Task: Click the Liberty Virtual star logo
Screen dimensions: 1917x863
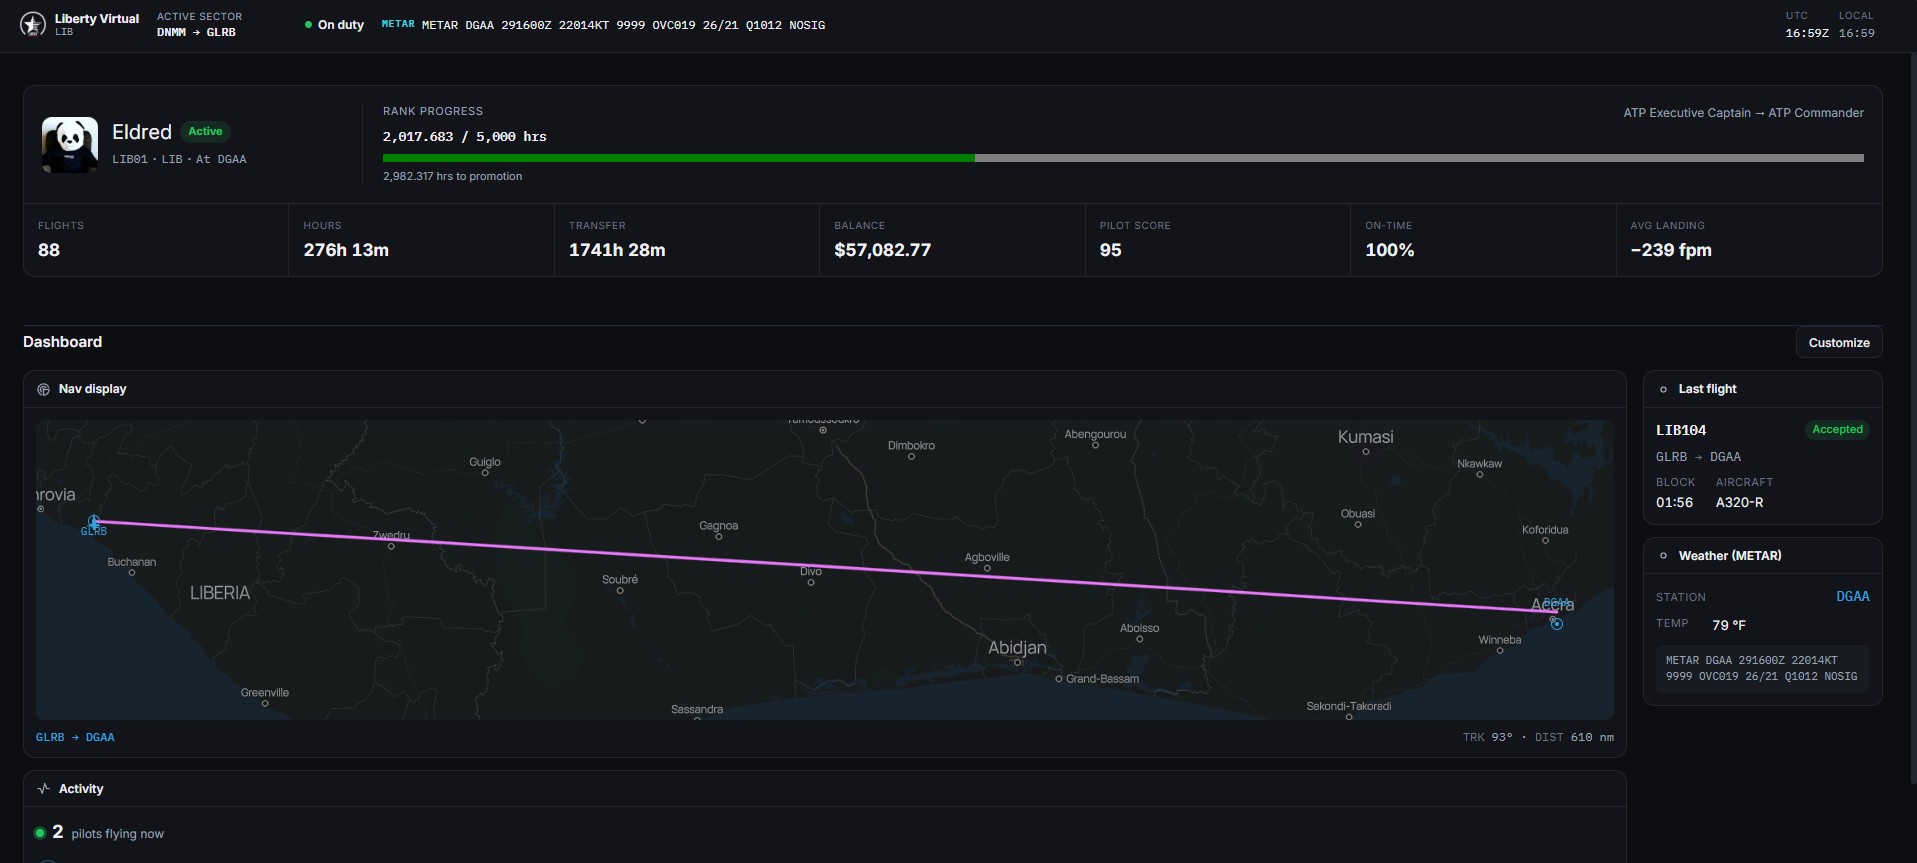Action: click(33, 25)
